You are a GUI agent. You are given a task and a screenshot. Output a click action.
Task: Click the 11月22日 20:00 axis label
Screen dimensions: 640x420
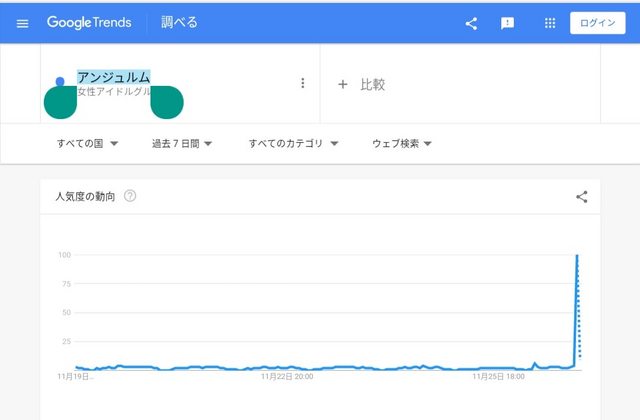(287, 376)
